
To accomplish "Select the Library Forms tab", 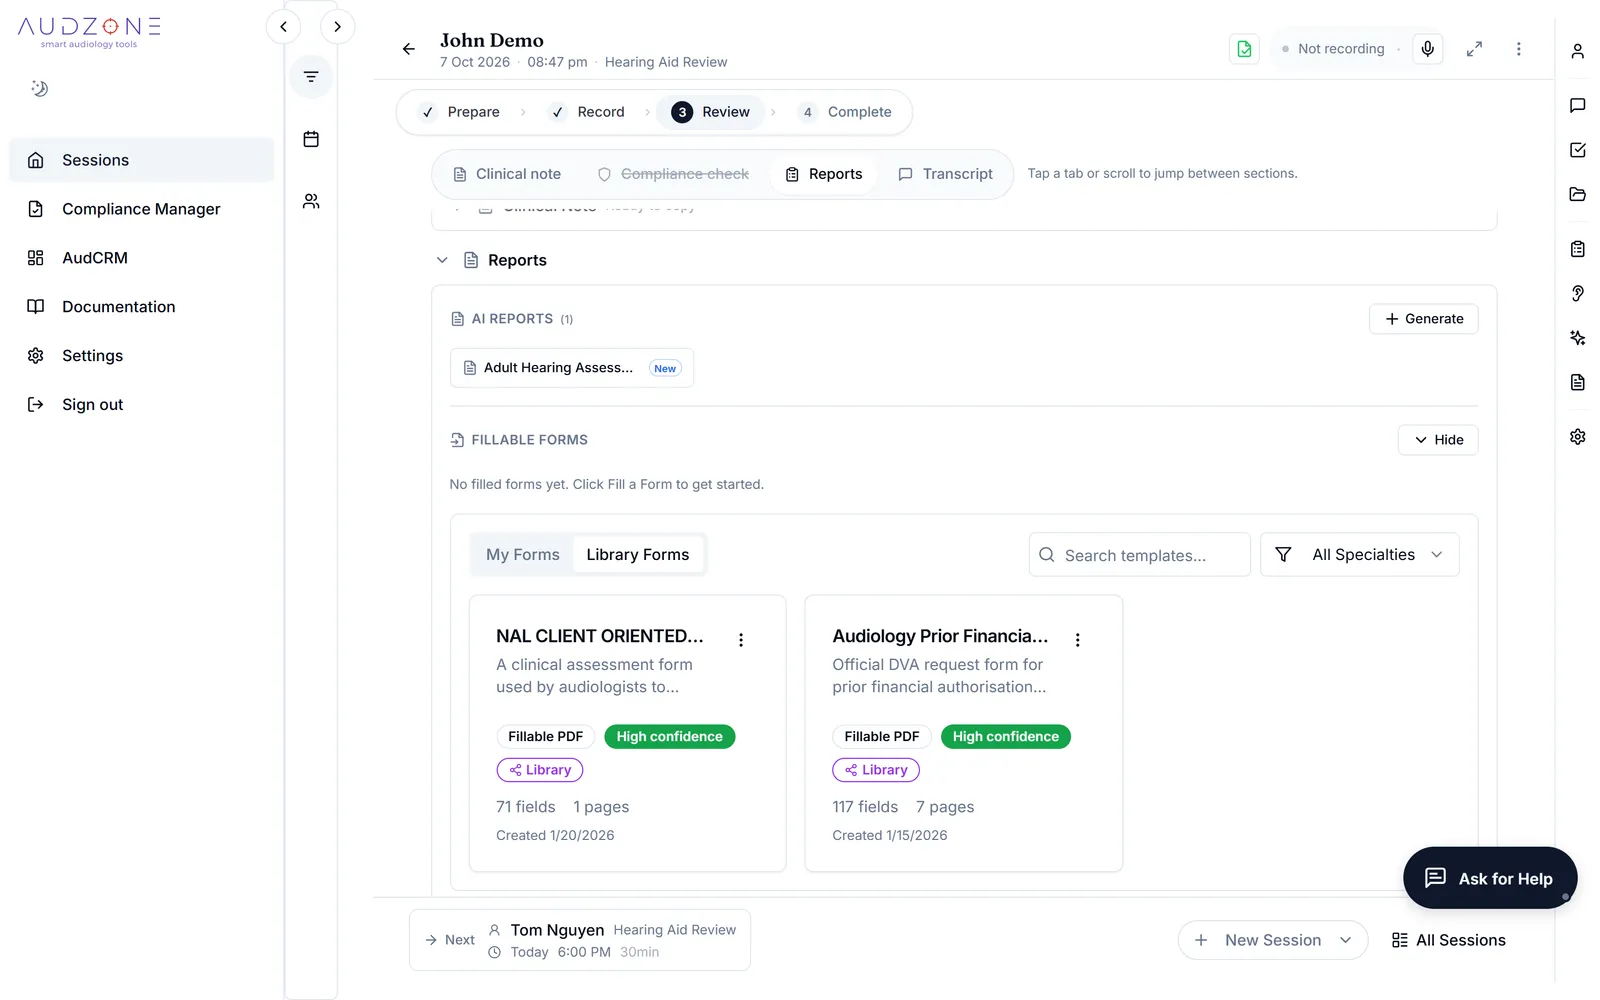I will tap(638, 554).
